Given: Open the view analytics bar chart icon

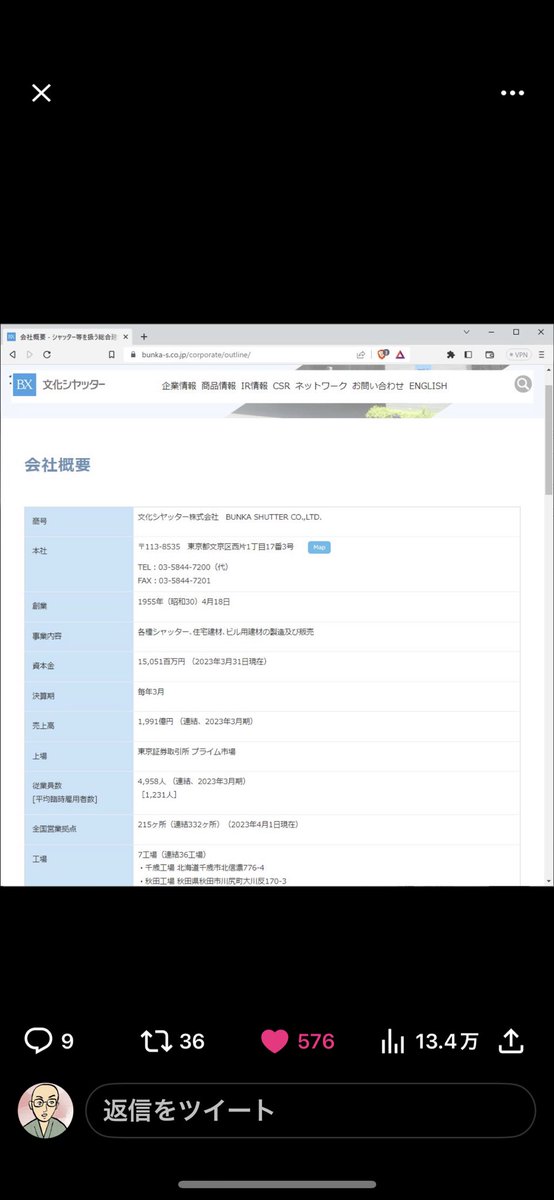Looking at the screenshot, I should [x=392, y=1041].
